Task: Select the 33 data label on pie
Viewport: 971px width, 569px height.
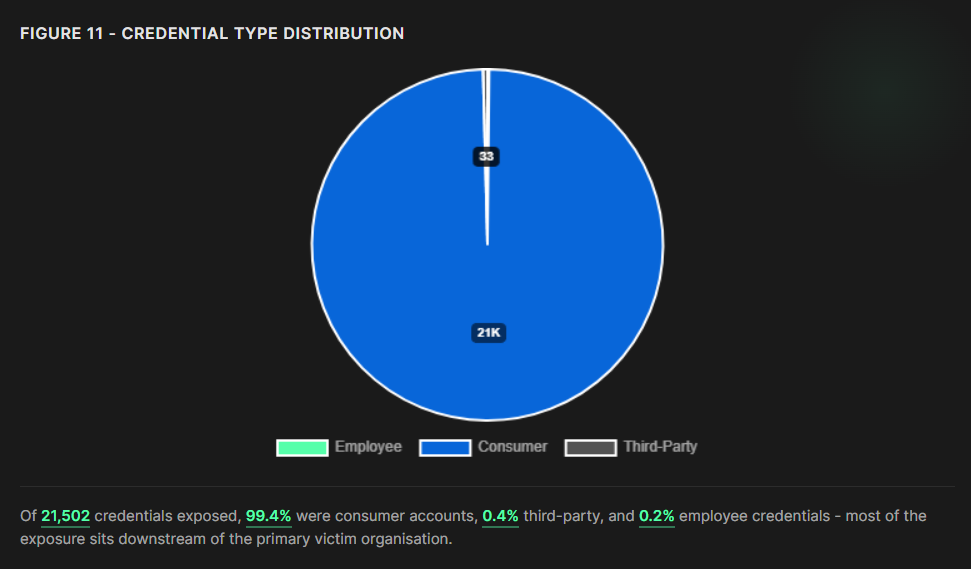Action: click(486, 157)
